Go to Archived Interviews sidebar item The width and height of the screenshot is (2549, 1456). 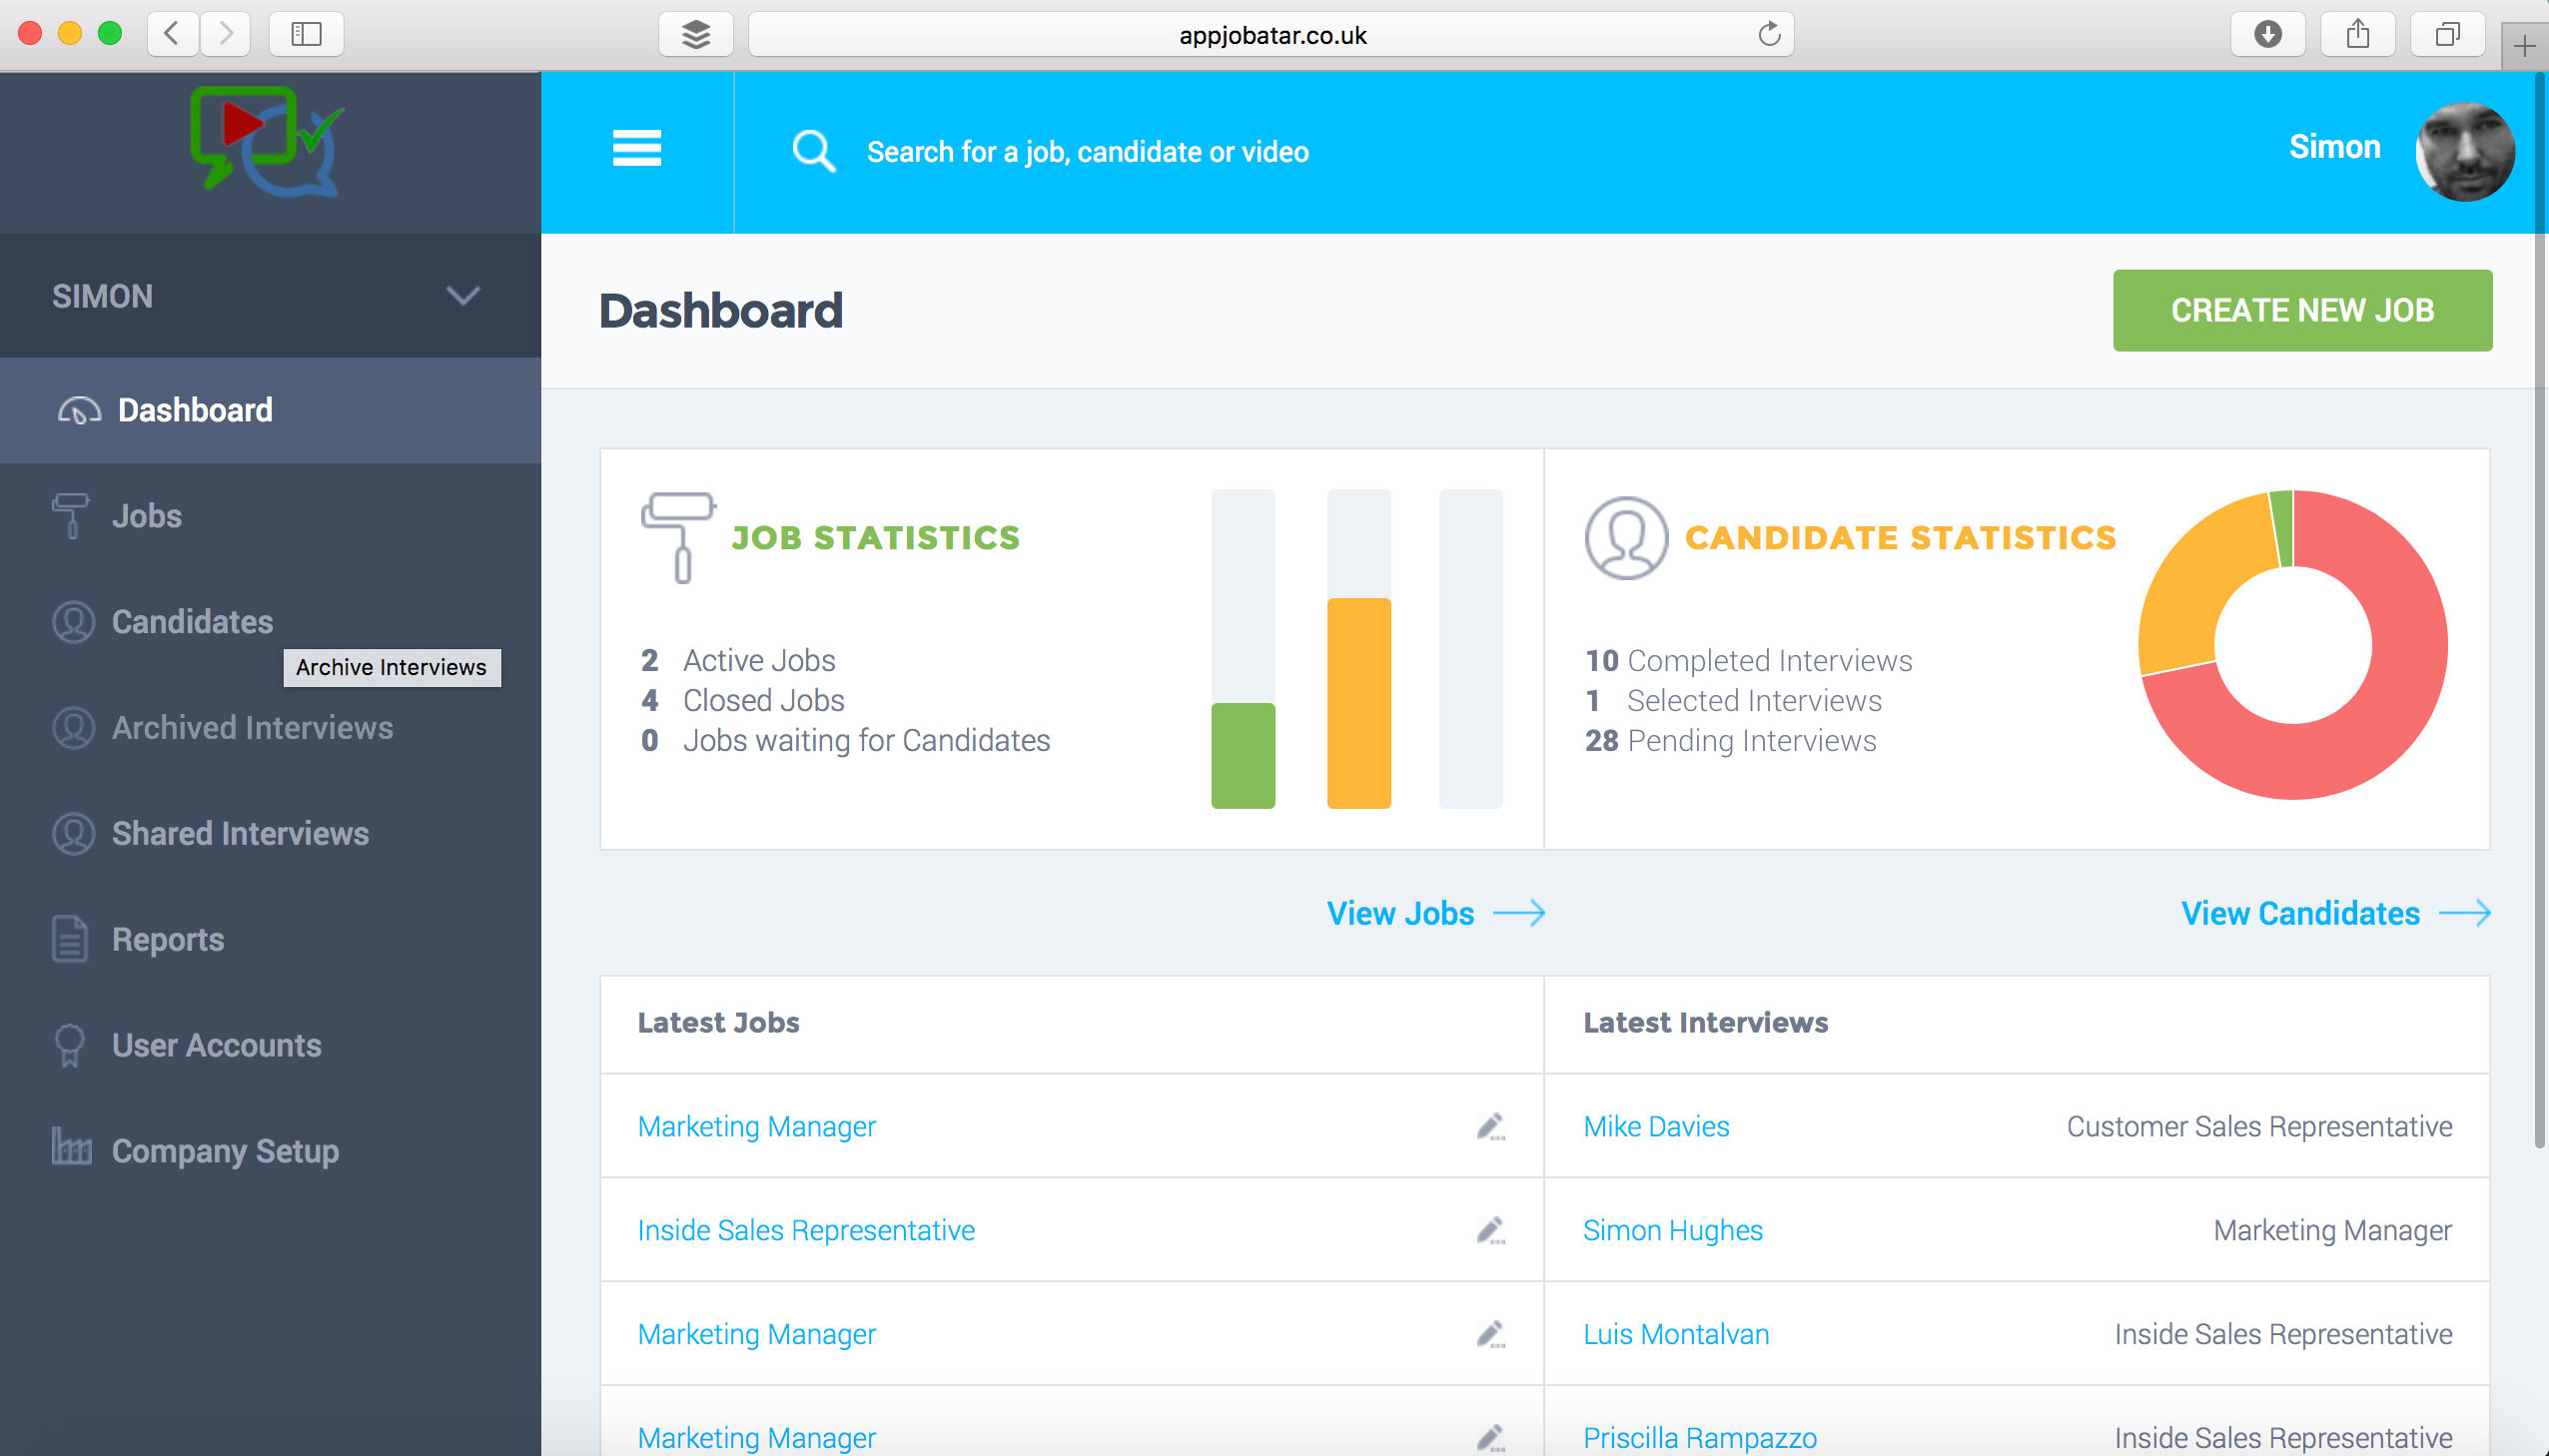252,728
